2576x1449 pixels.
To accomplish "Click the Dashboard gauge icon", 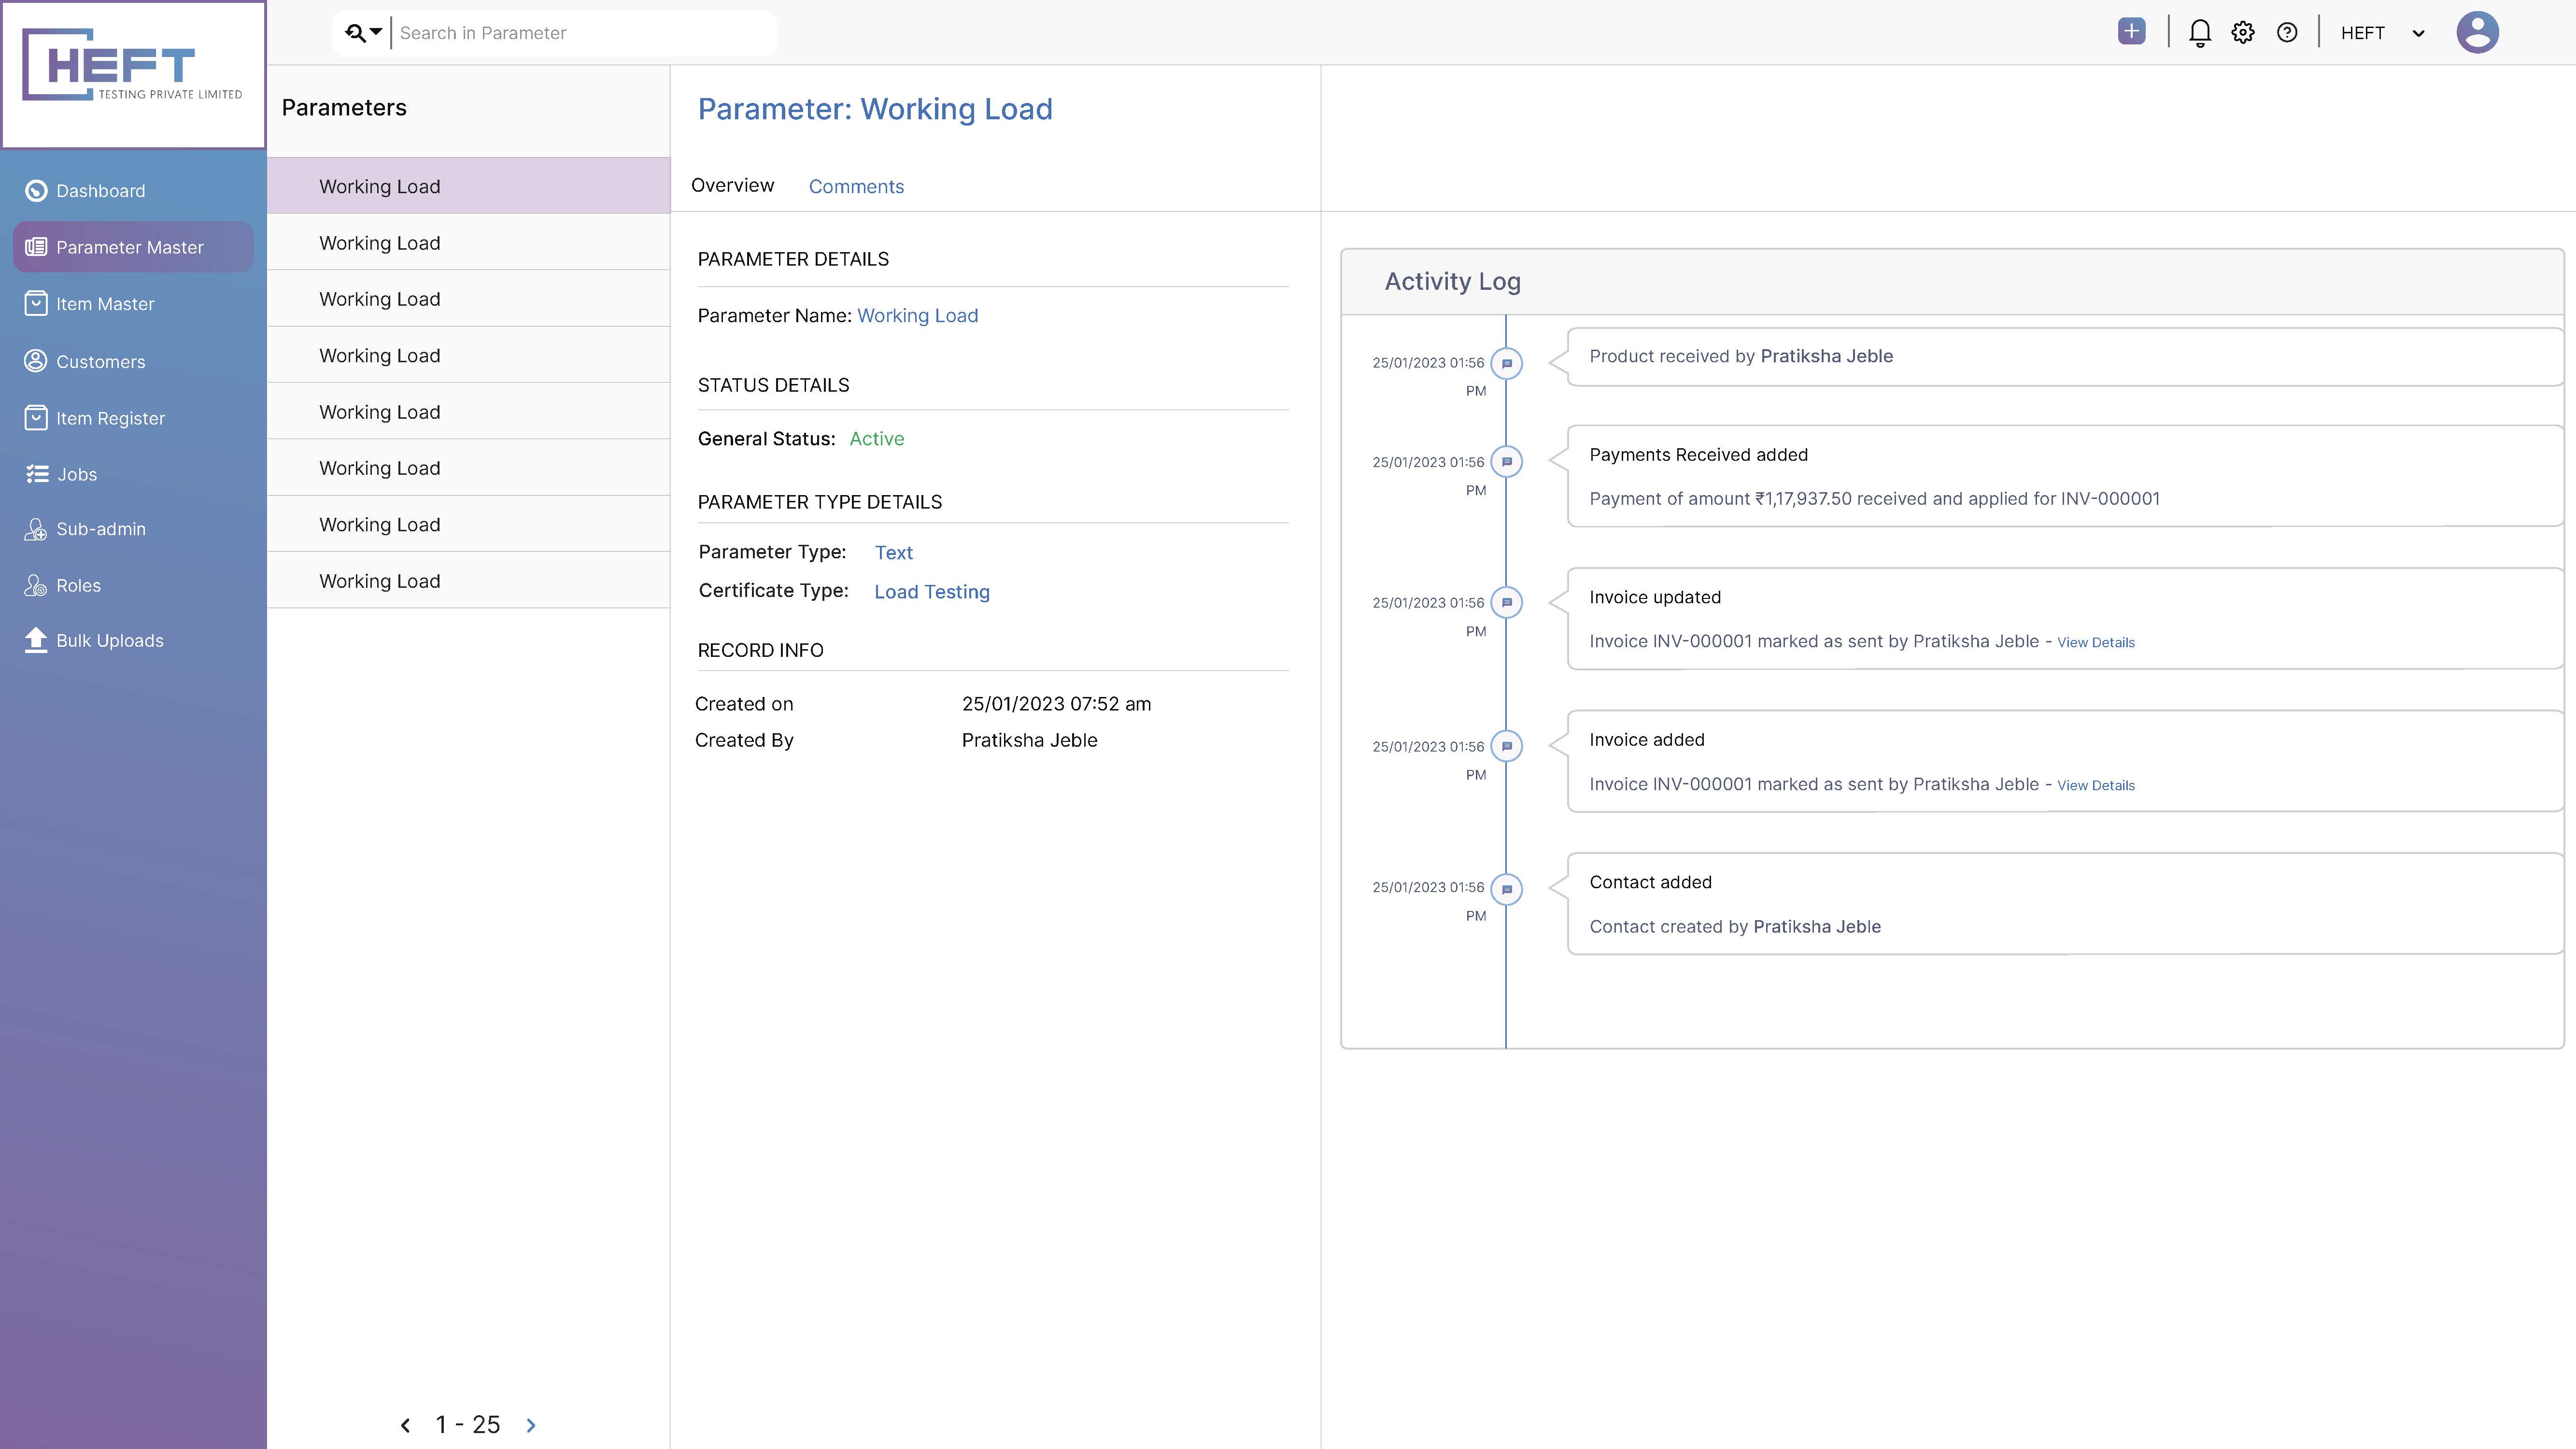I will (x=36, y=191).
